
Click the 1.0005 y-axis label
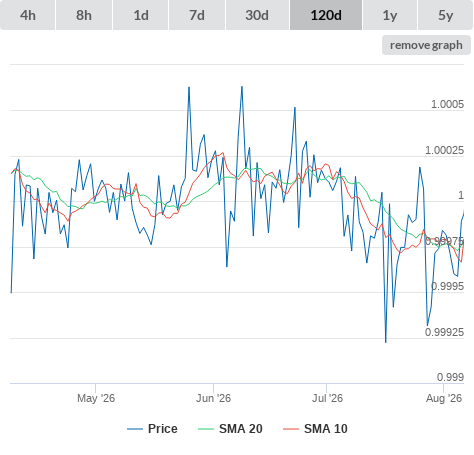tap(447, 104)
